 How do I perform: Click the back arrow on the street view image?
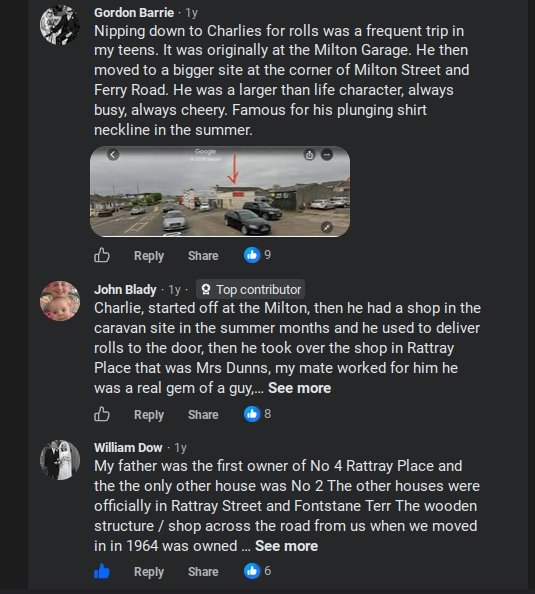click(x=113, y=155)
